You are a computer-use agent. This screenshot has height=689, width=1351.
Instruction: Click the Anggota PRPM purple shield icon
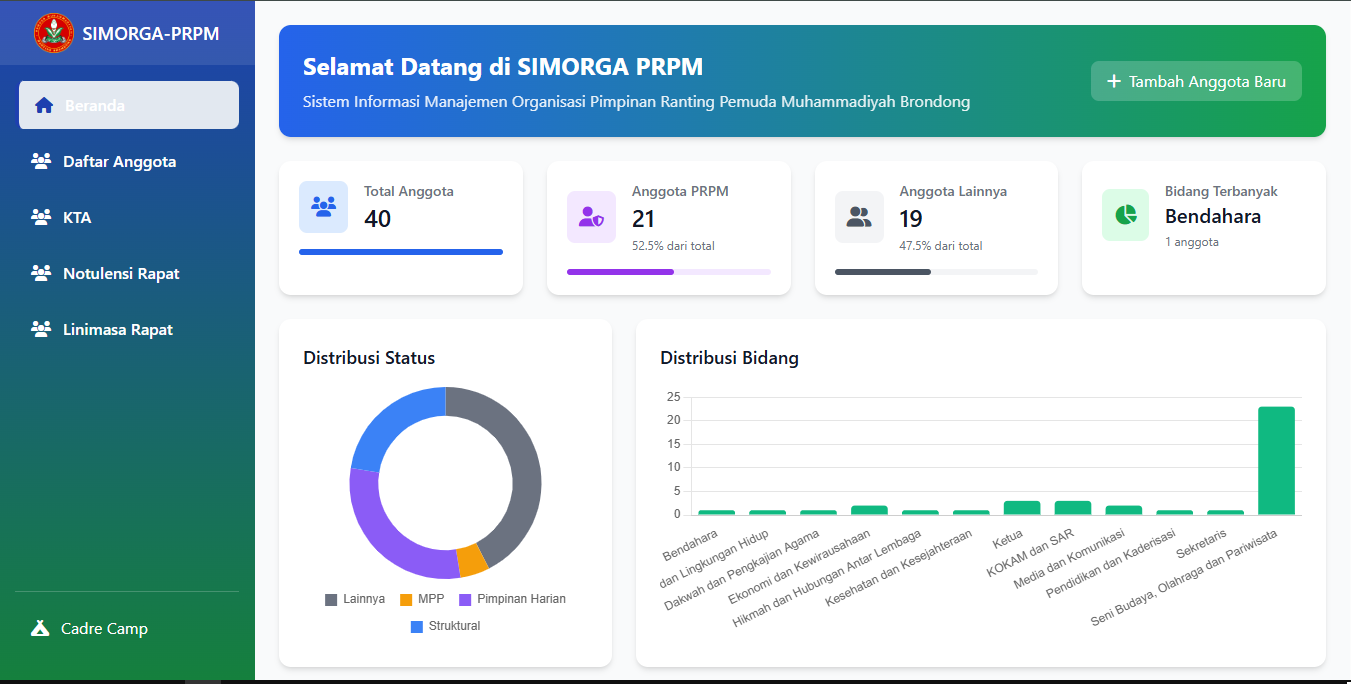(591, 217)
